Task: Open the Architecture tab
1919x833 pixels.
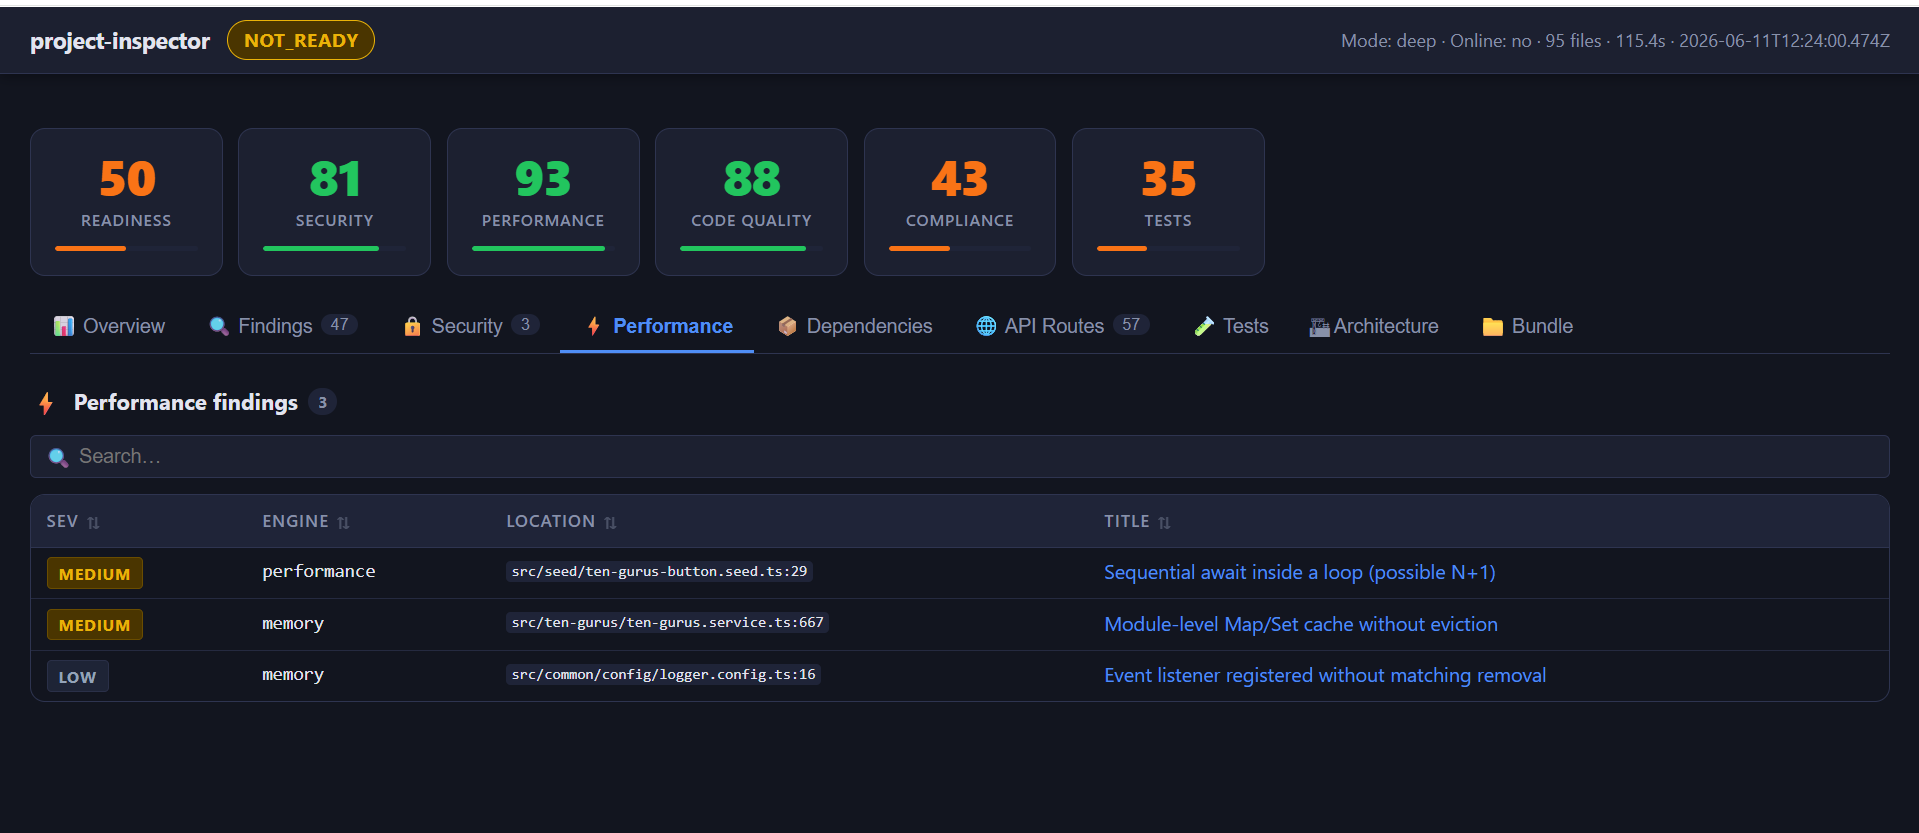Action: point(1374,326)
